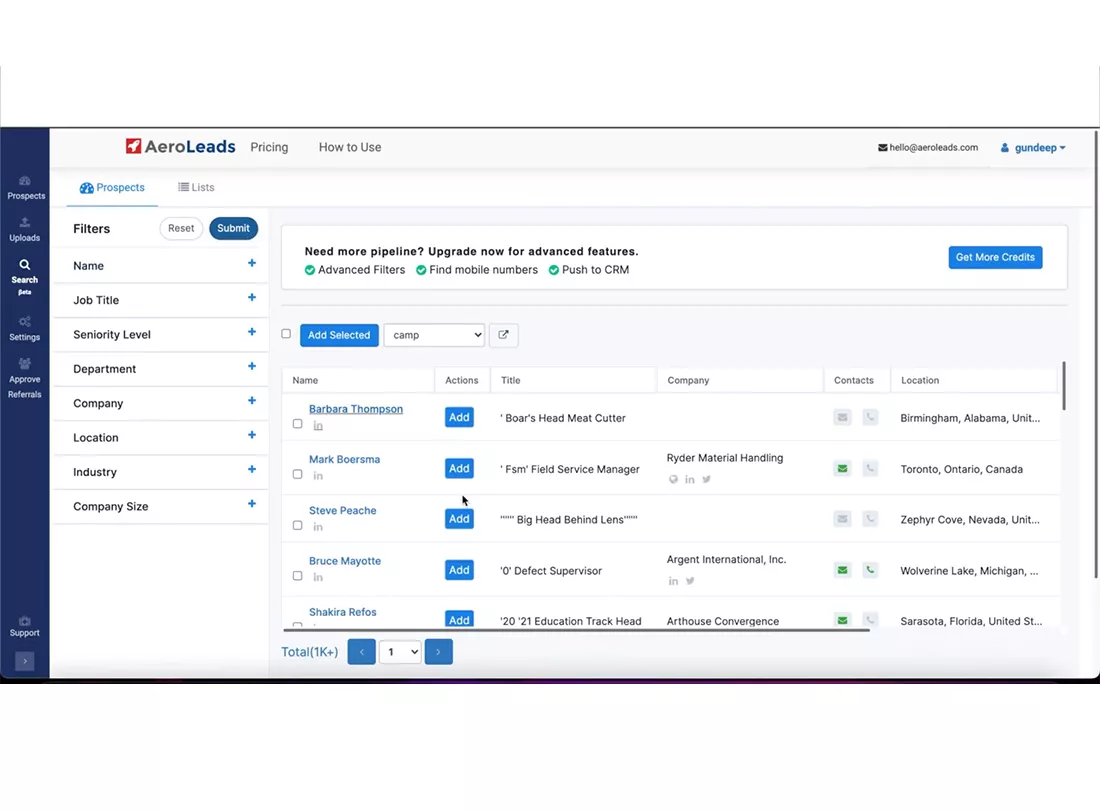The height and width of the screenshot is (810, 1100).
Task: Click the Add Selected button
Action: coord(339,335)
